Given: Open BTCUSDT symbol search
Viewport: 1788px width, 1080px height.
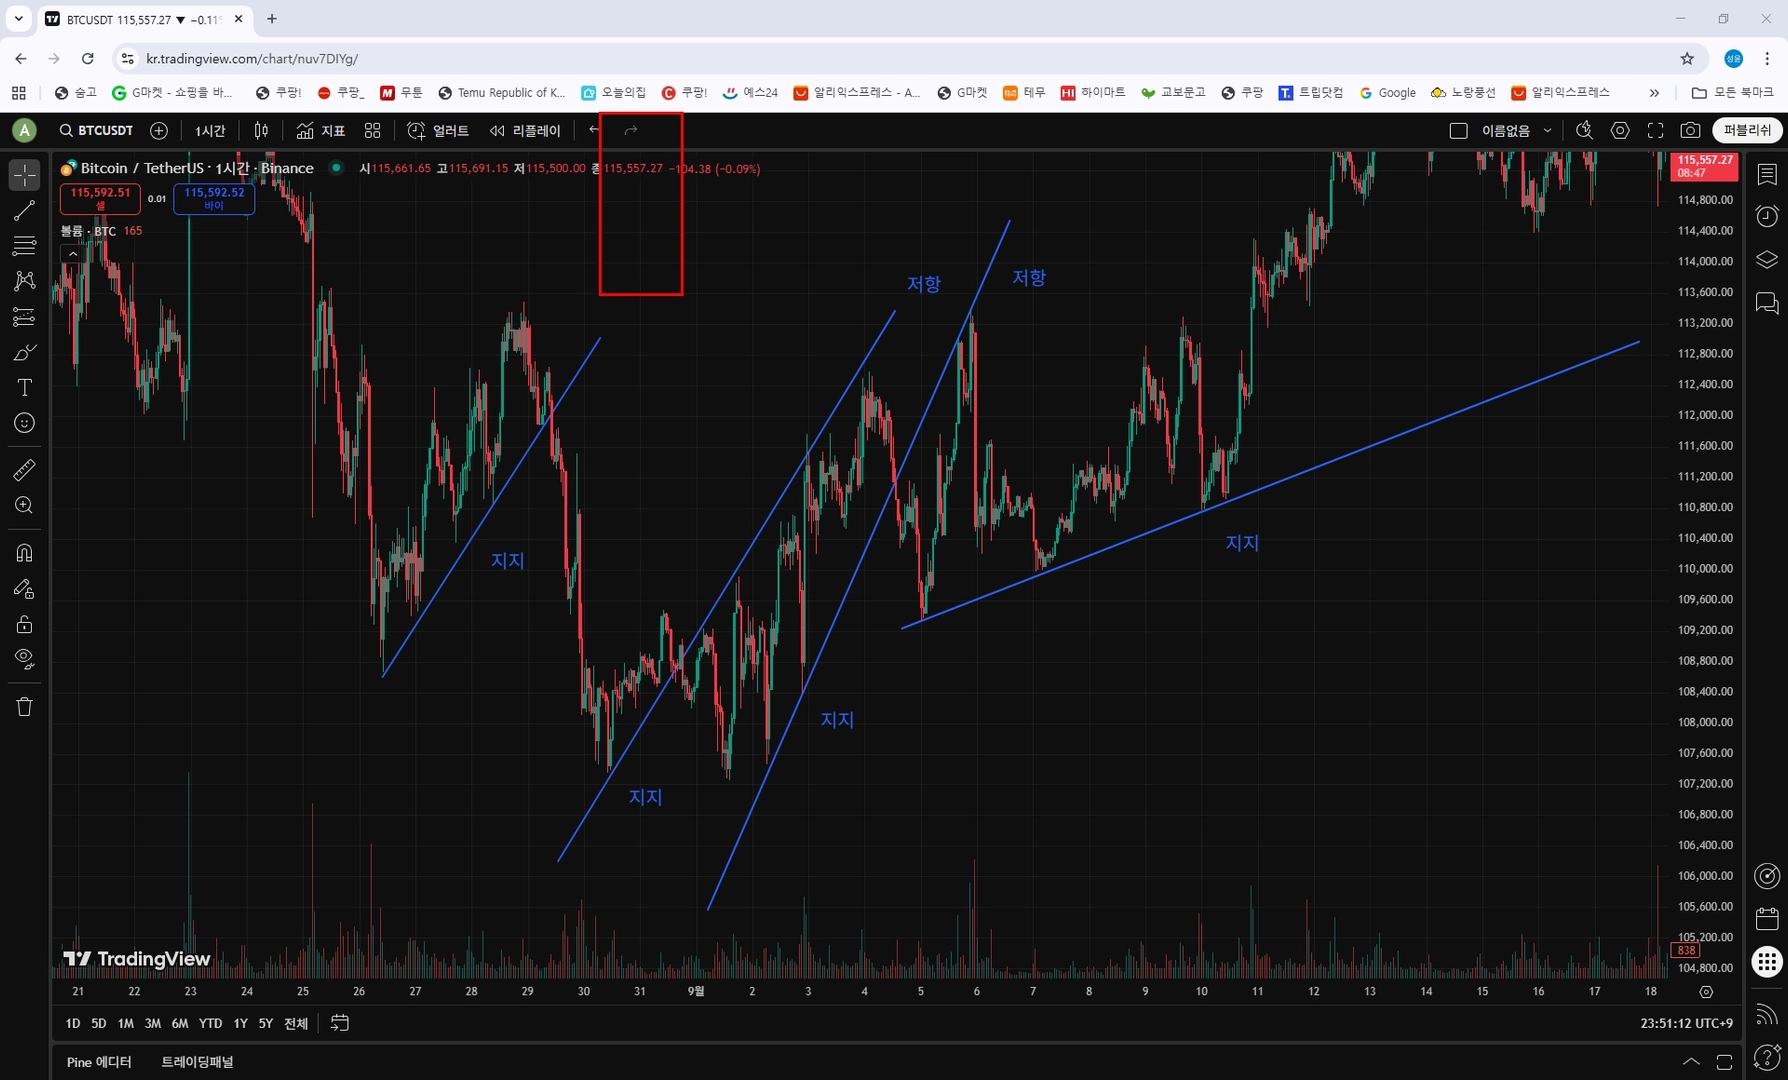Looking at the screenshot, I should 96,130.
